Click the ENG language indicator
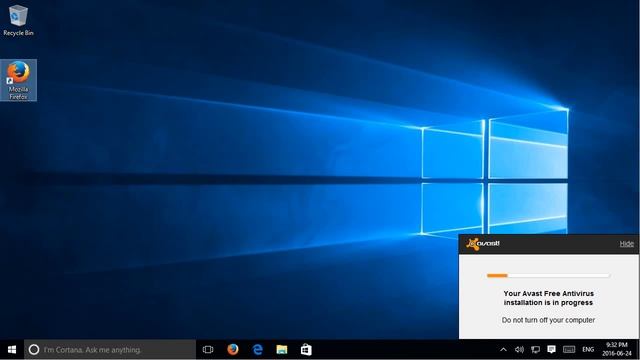 [588, 350]
